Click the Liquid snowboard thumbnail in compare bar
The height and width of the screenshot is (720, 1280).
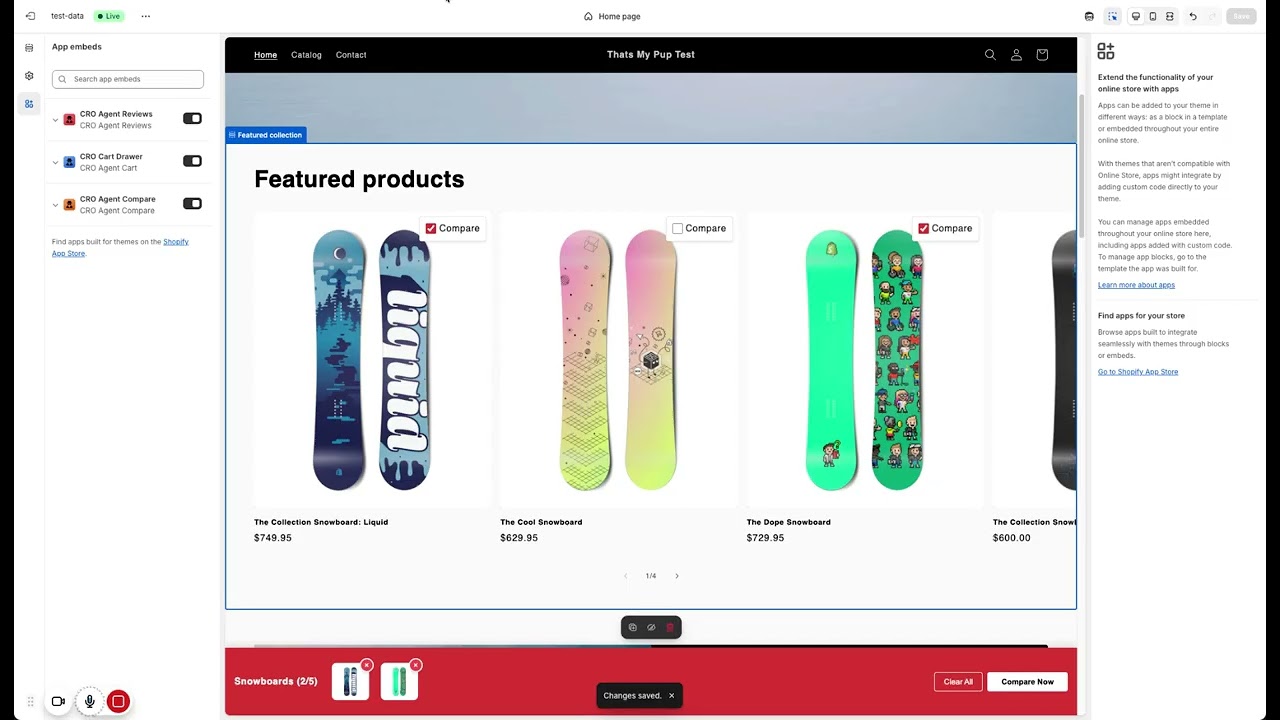tap(350, 682)
